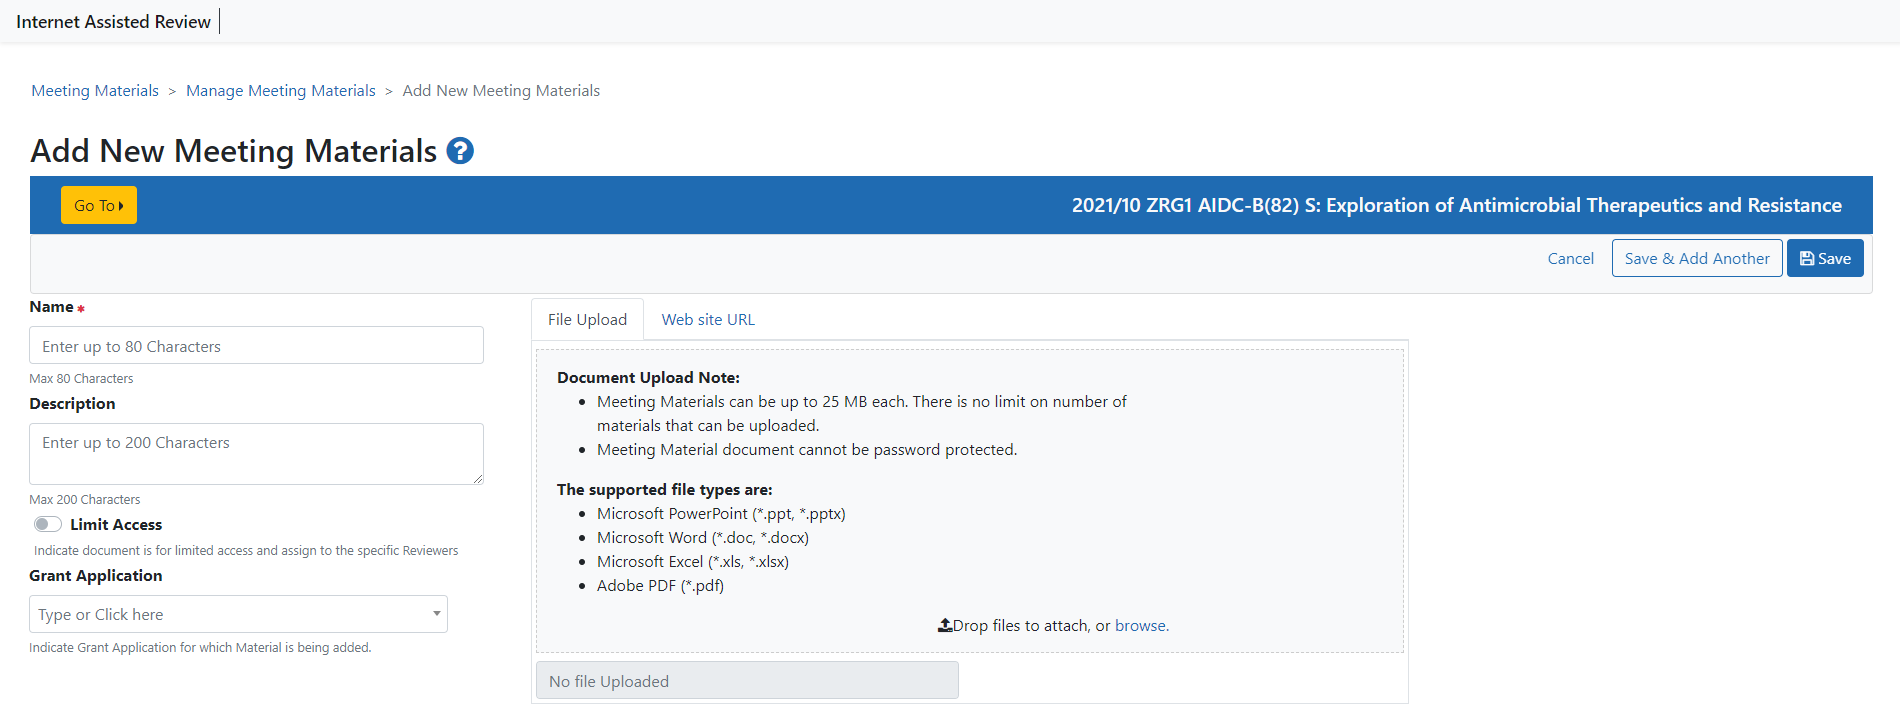
Task: Click the 25 MB each upload limit note
Action: click(x=862, y=413)
